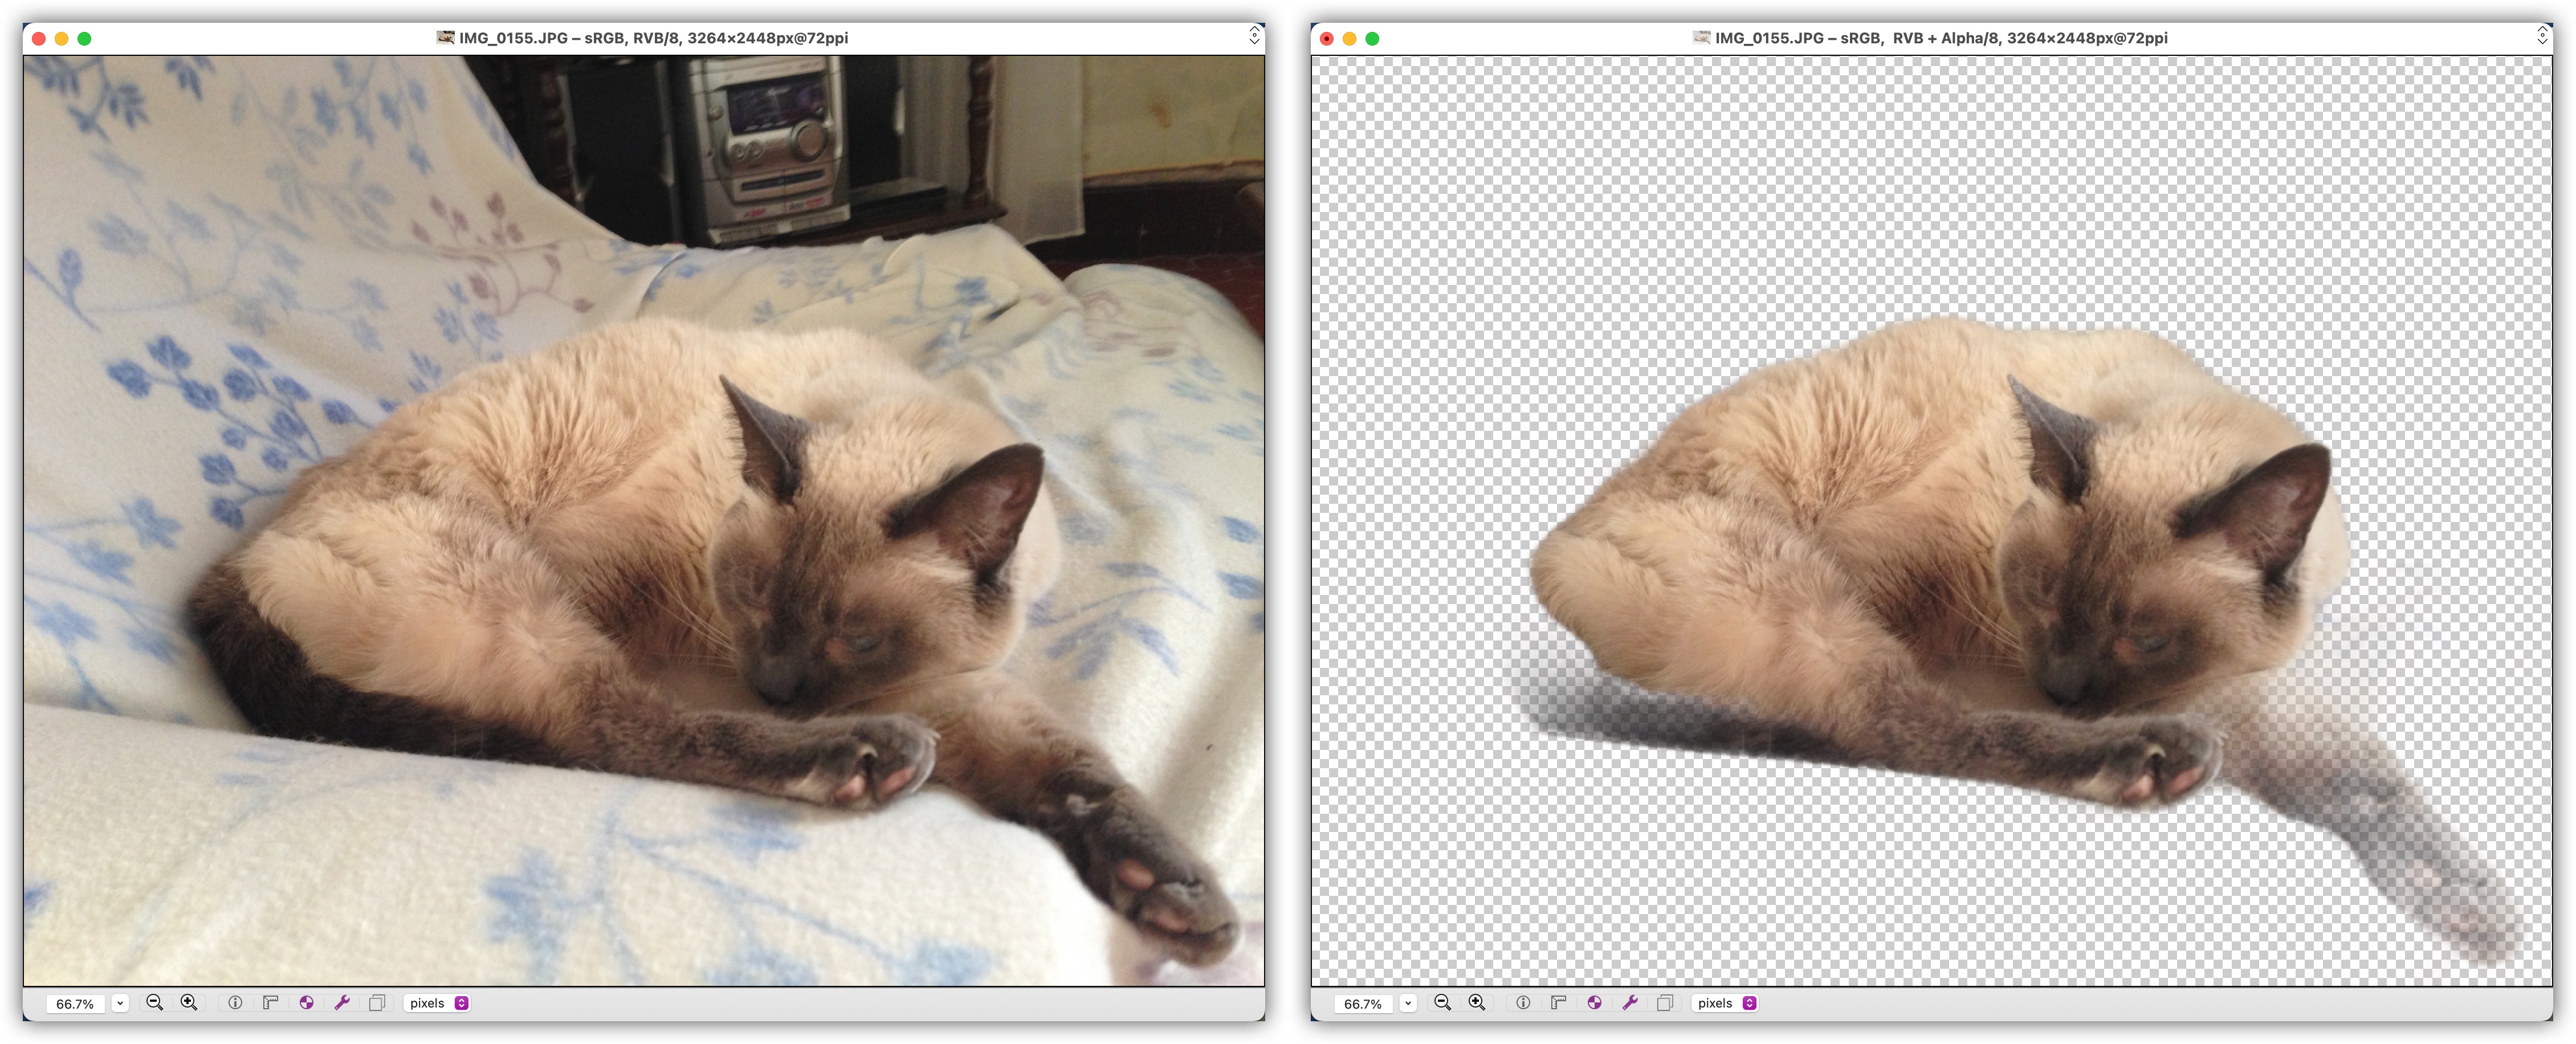Viewport: 2576px width, 1044px height.
Task: Click the RVB/8 window title text
Action: click(x=653, y=38)
